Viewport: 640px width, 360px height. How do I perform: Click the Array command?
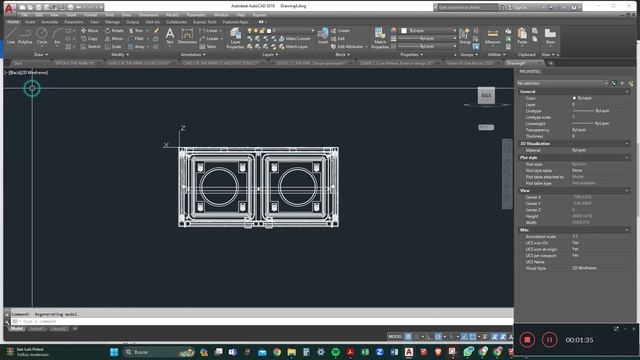[136, 47]
